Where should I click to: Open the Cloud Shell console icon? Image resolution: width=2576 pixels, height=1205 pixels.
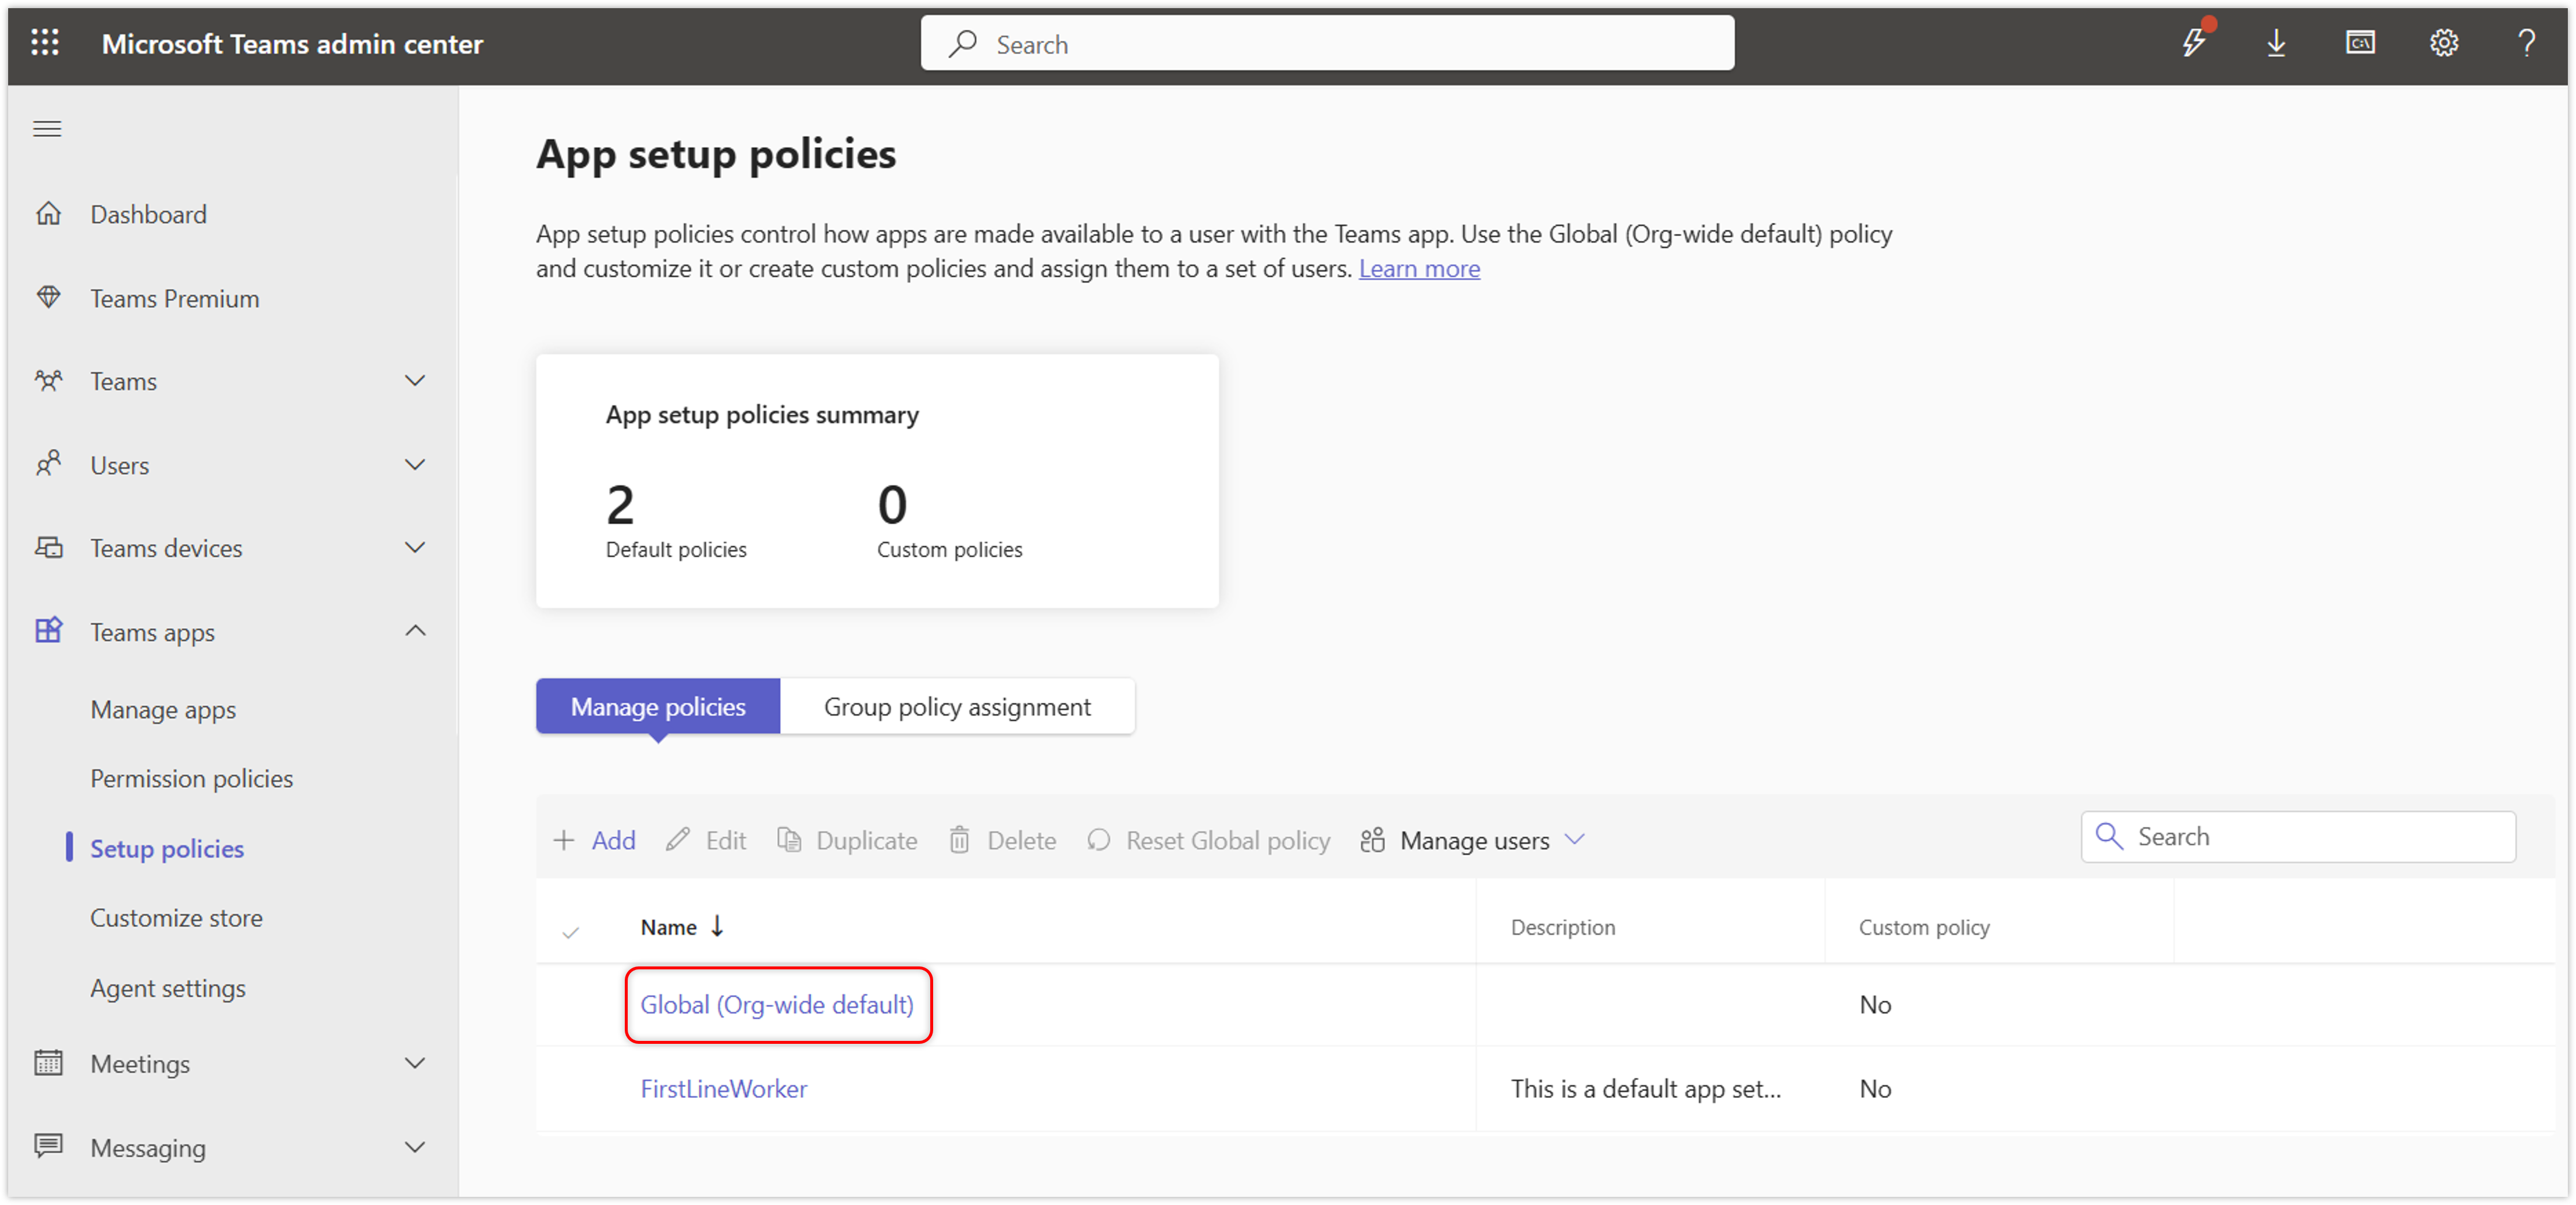tap(2360, 43)
